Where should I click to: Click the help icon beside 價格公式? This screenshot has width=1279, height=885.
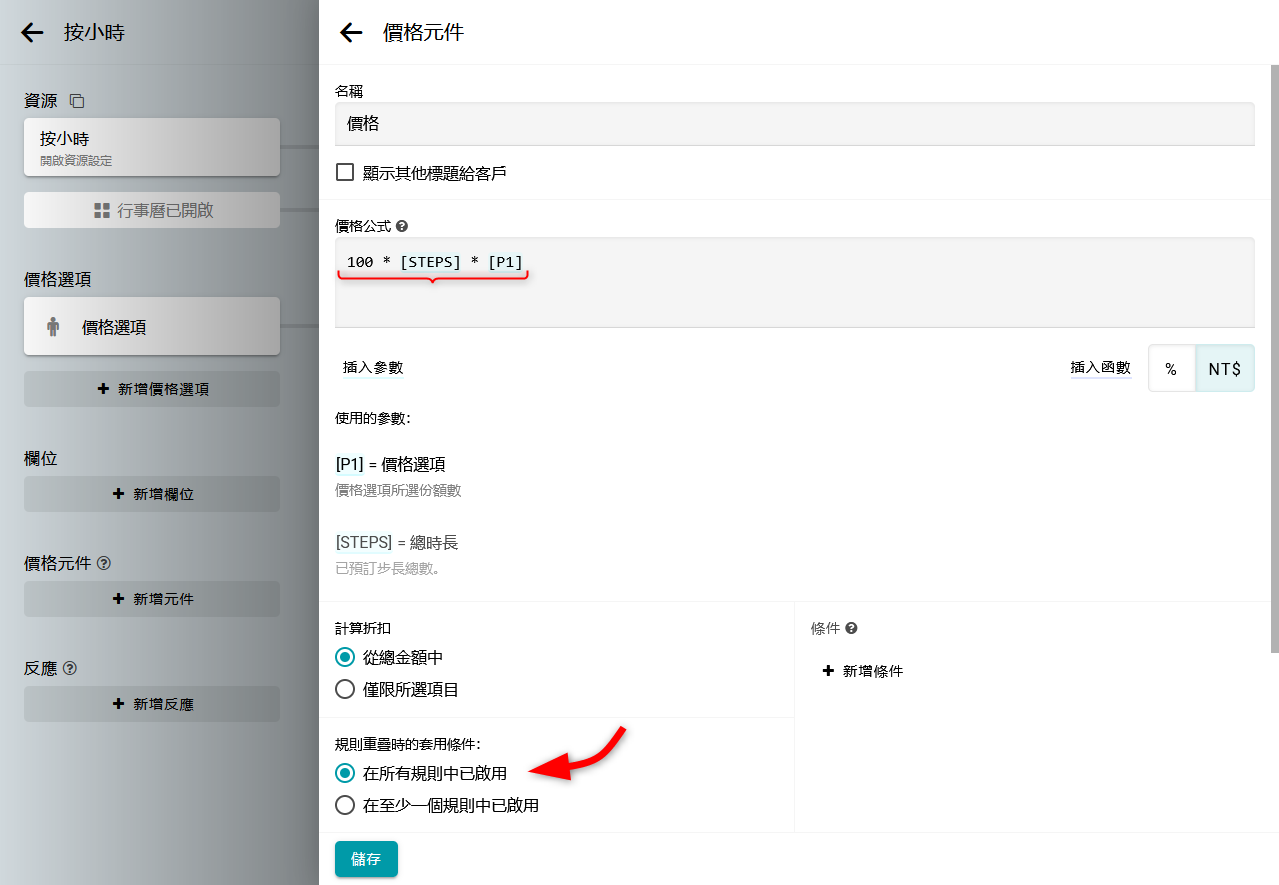pyautogui.click(x=402, y=227)
